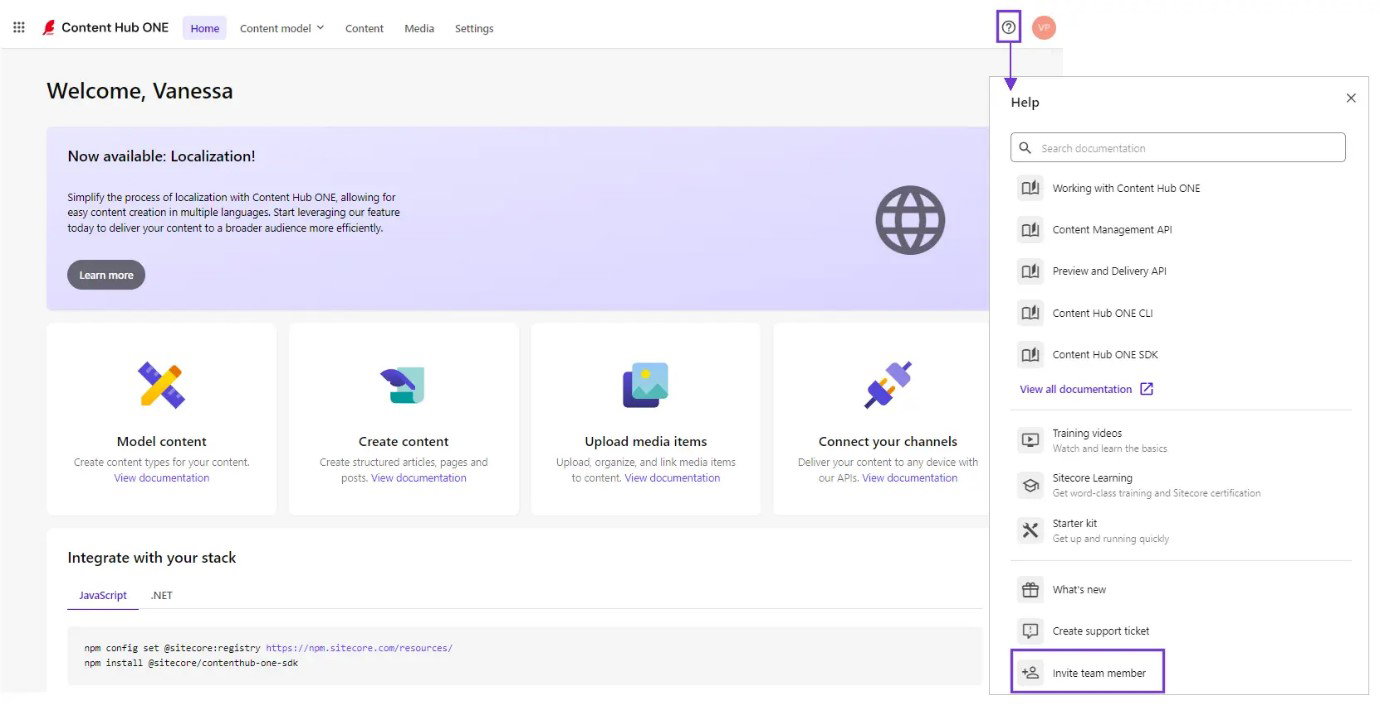Select Starter kit text entry
1380x705 pixels.
point(1074,523)
